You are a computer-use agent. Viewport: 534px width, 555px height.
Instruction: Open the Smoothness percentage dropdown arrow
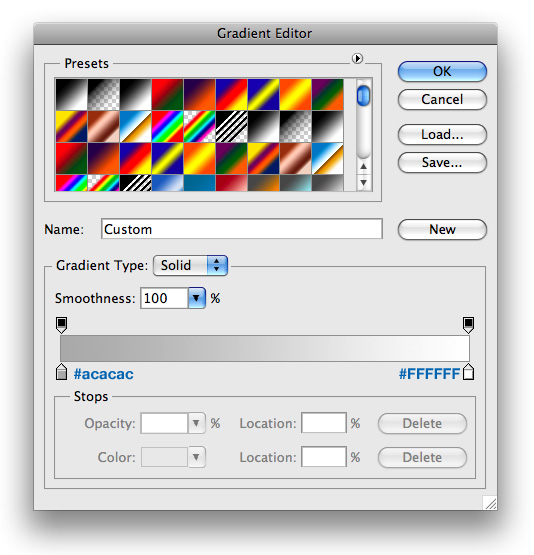196,298
